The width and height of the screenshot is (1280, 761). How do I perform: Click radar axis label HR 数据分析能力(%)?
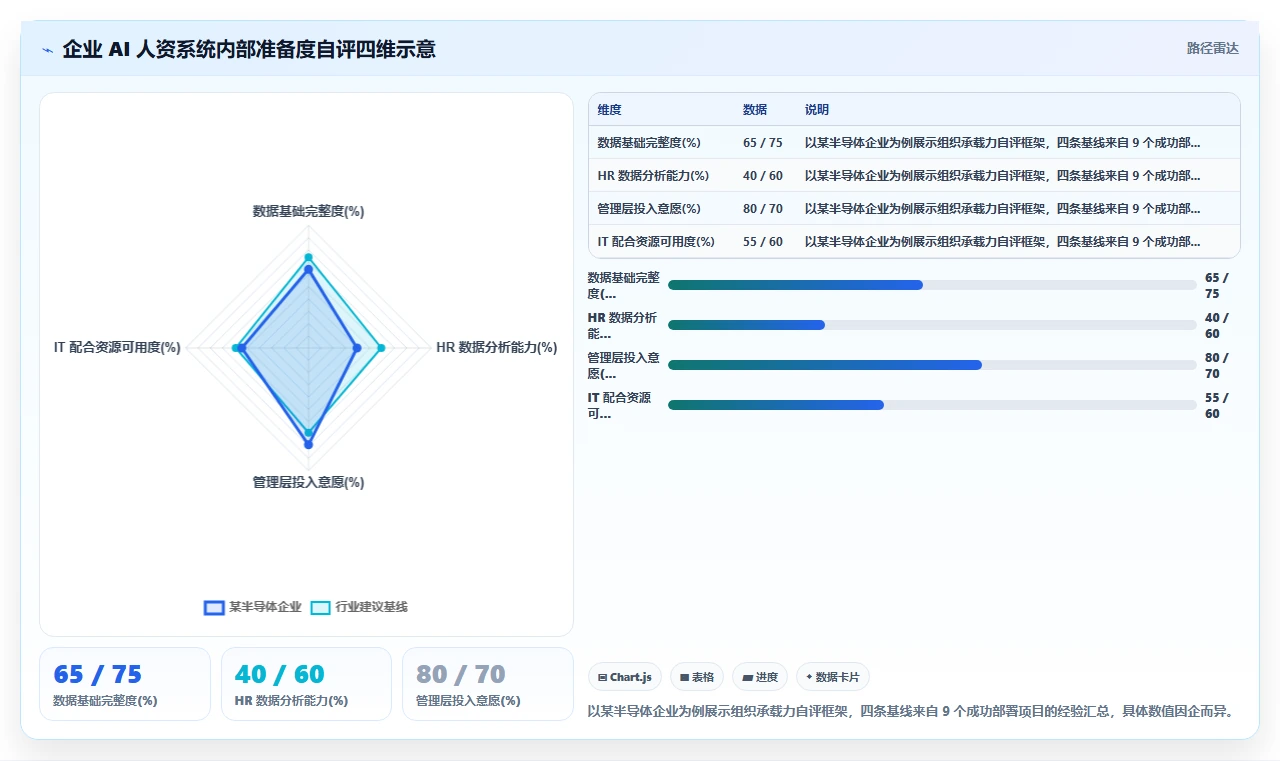(497, 348)
